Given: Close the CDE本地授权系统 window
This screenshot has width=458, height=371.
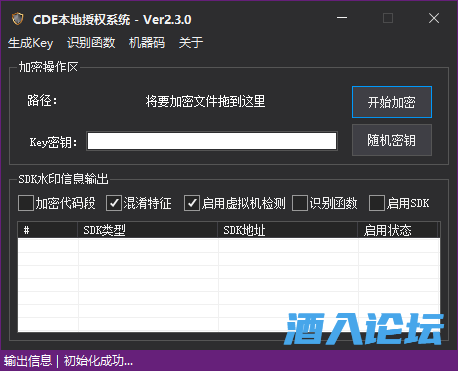Looking at the screenshot, I should pos(434,18).
